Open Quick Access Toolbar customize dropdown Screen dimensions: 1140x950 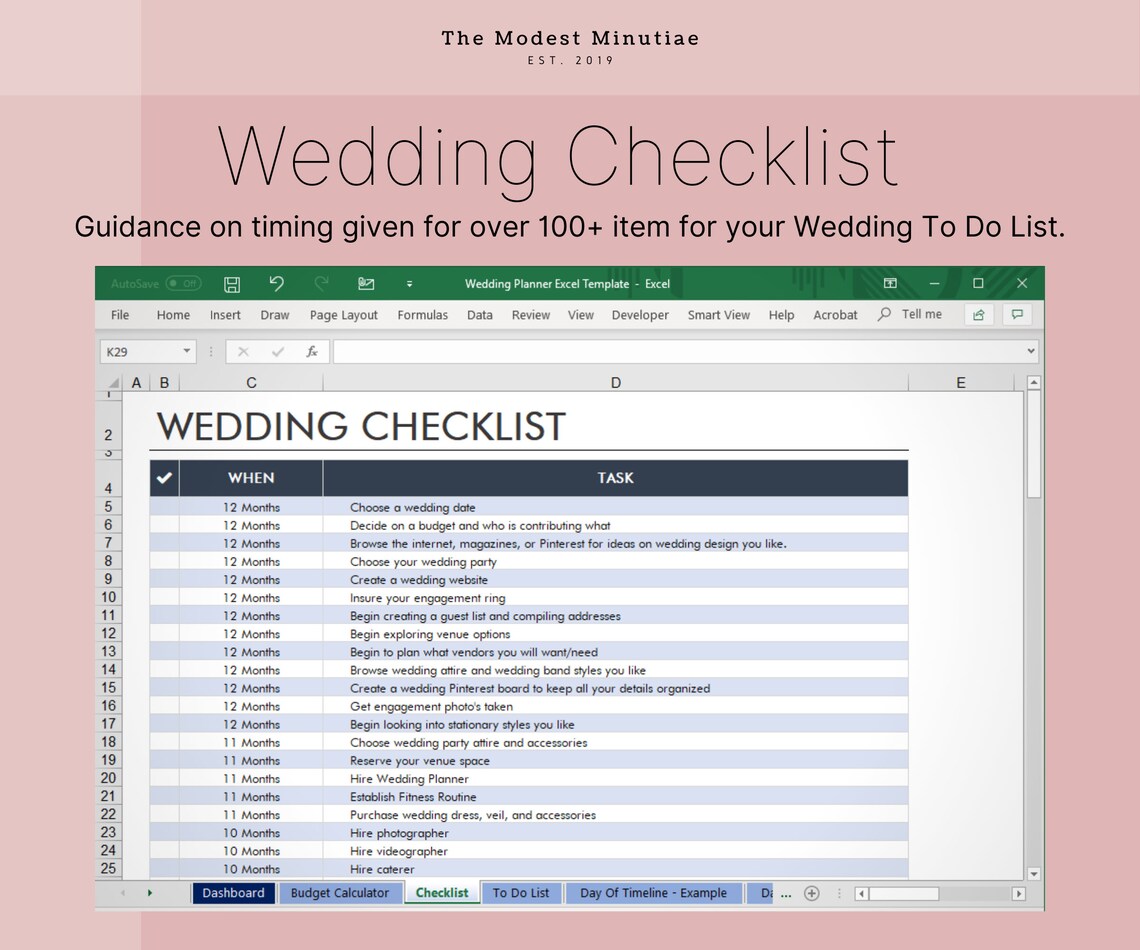[410, 284]
